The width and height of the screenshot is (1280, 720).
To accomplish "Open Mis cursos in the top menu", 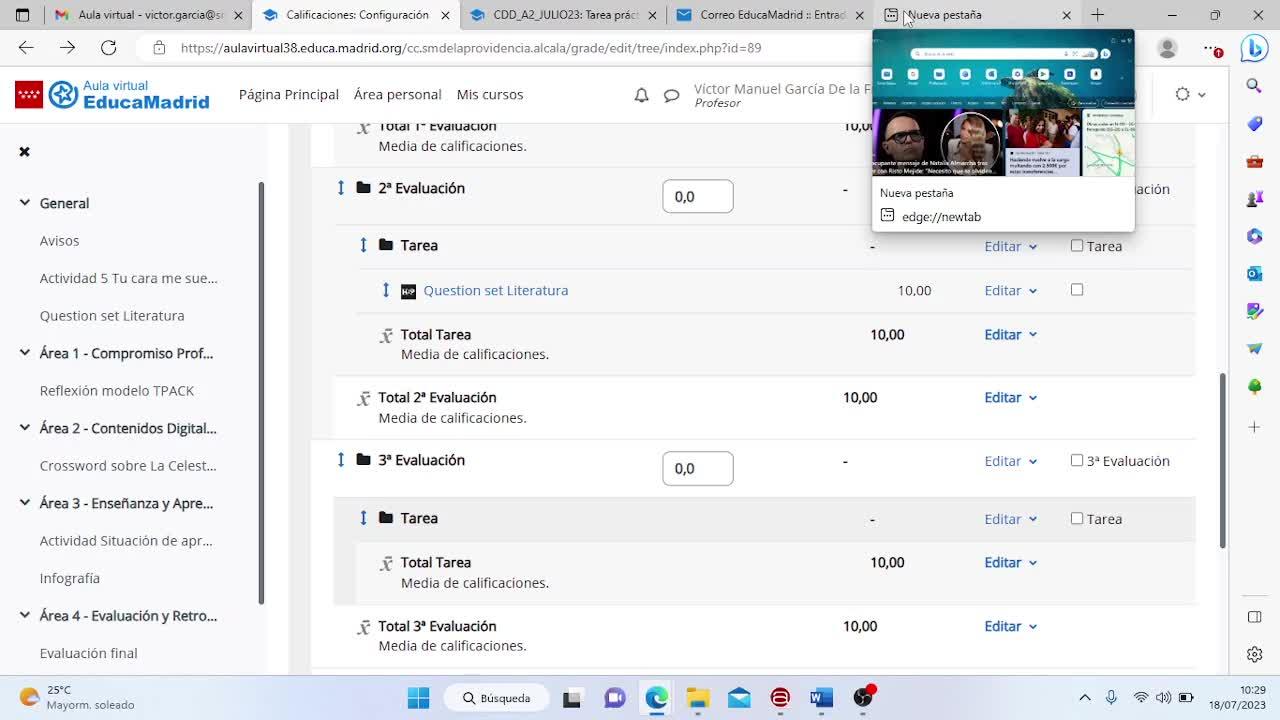I will 490,94.
